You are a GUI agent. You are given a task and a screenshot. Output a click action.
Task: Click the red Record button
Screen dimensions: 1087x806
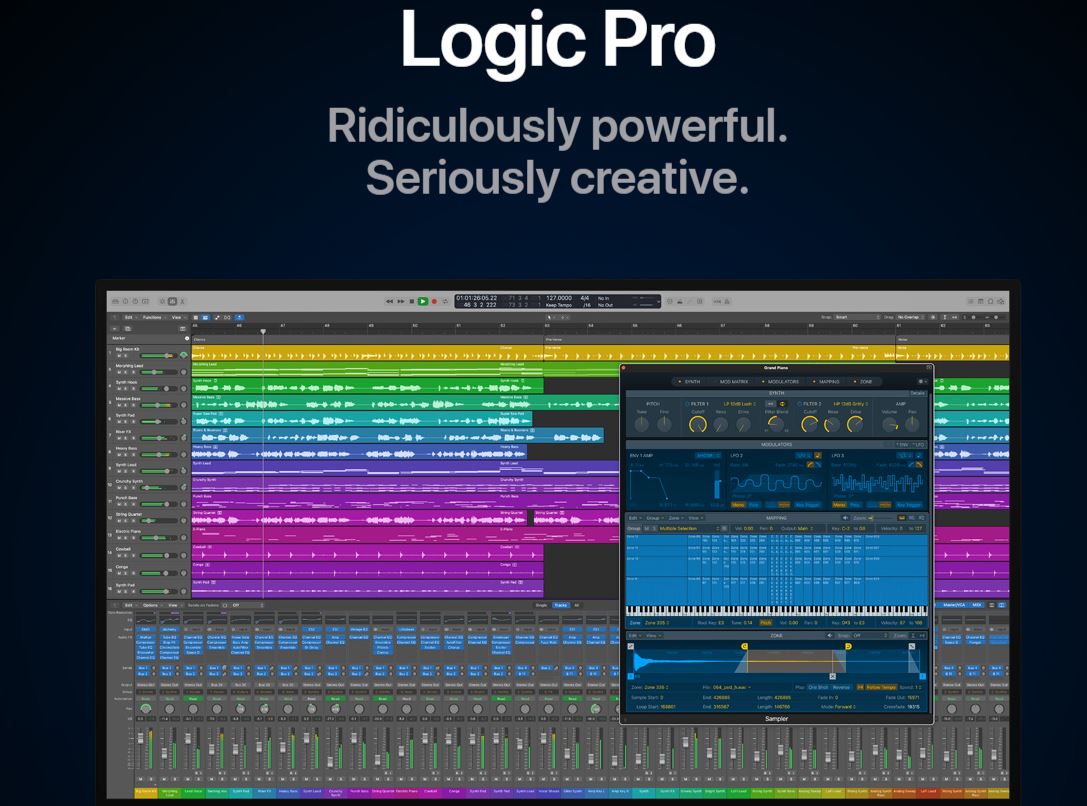click(x=434, y=301)
